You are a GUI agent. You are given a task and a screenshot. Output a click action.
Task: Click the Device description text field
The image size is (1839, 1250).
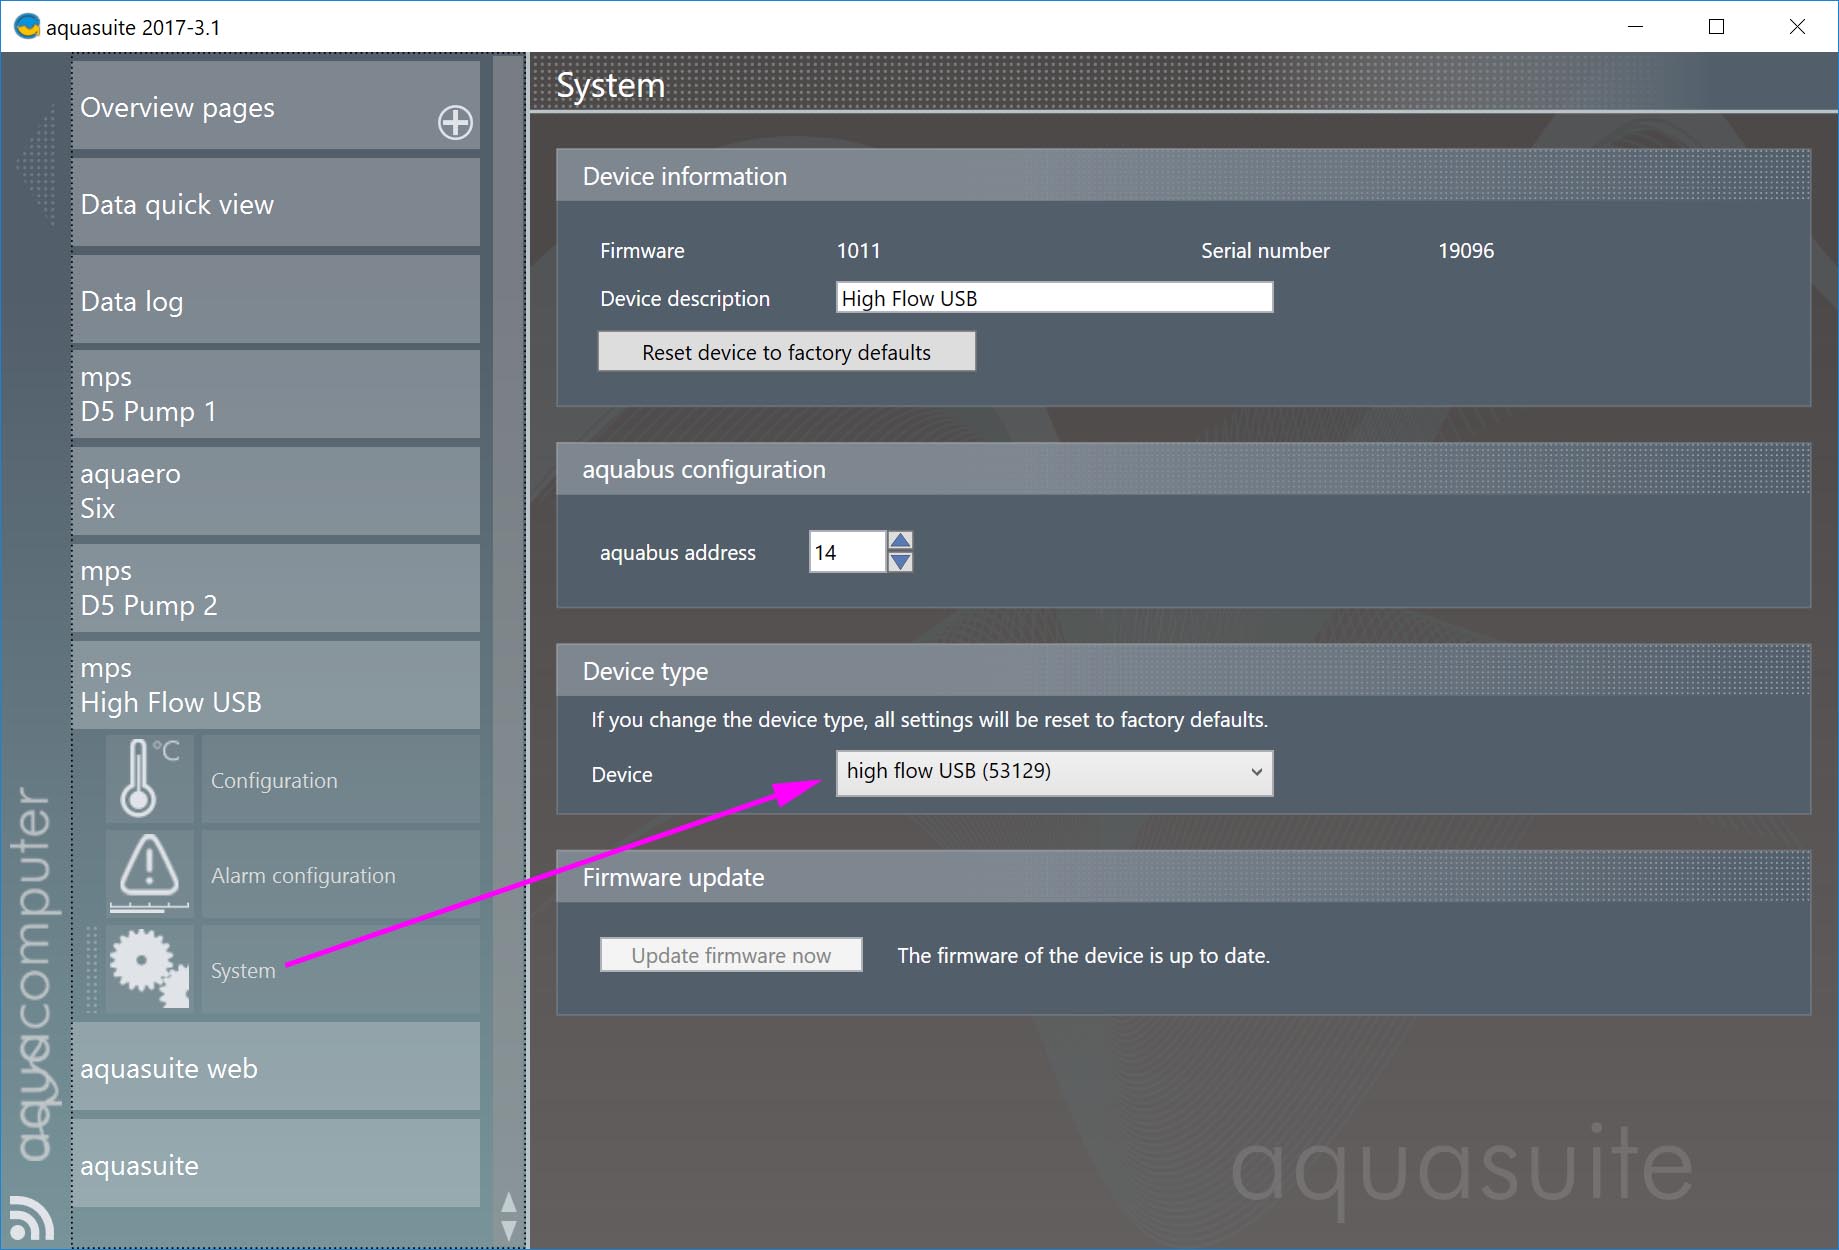1054,298
